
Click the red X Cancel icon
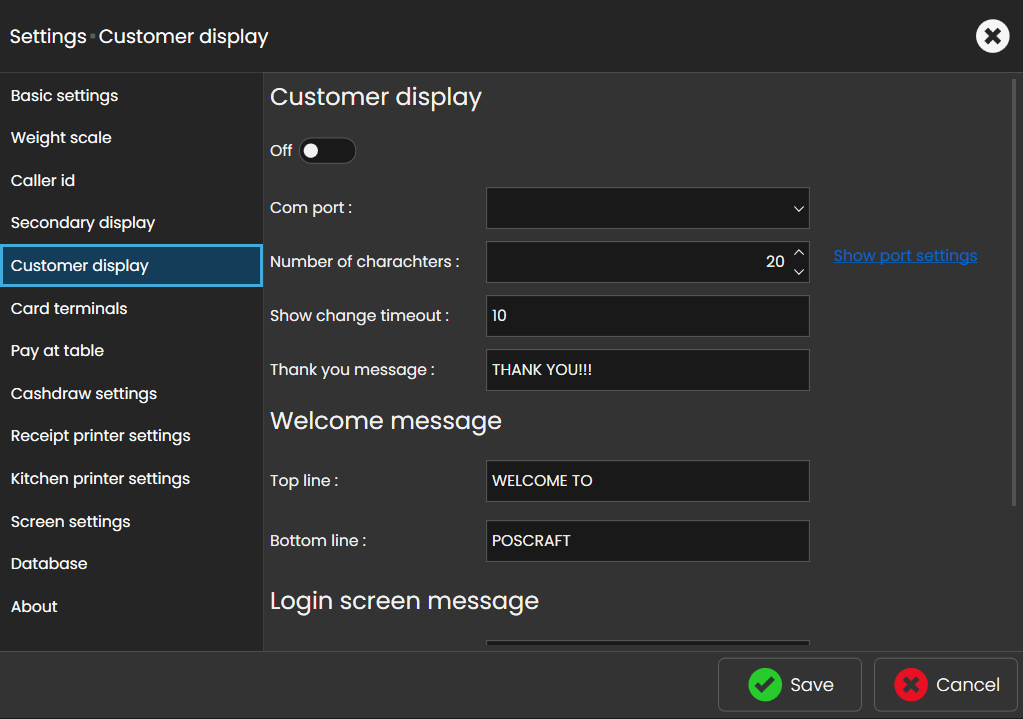pos(911,685)
